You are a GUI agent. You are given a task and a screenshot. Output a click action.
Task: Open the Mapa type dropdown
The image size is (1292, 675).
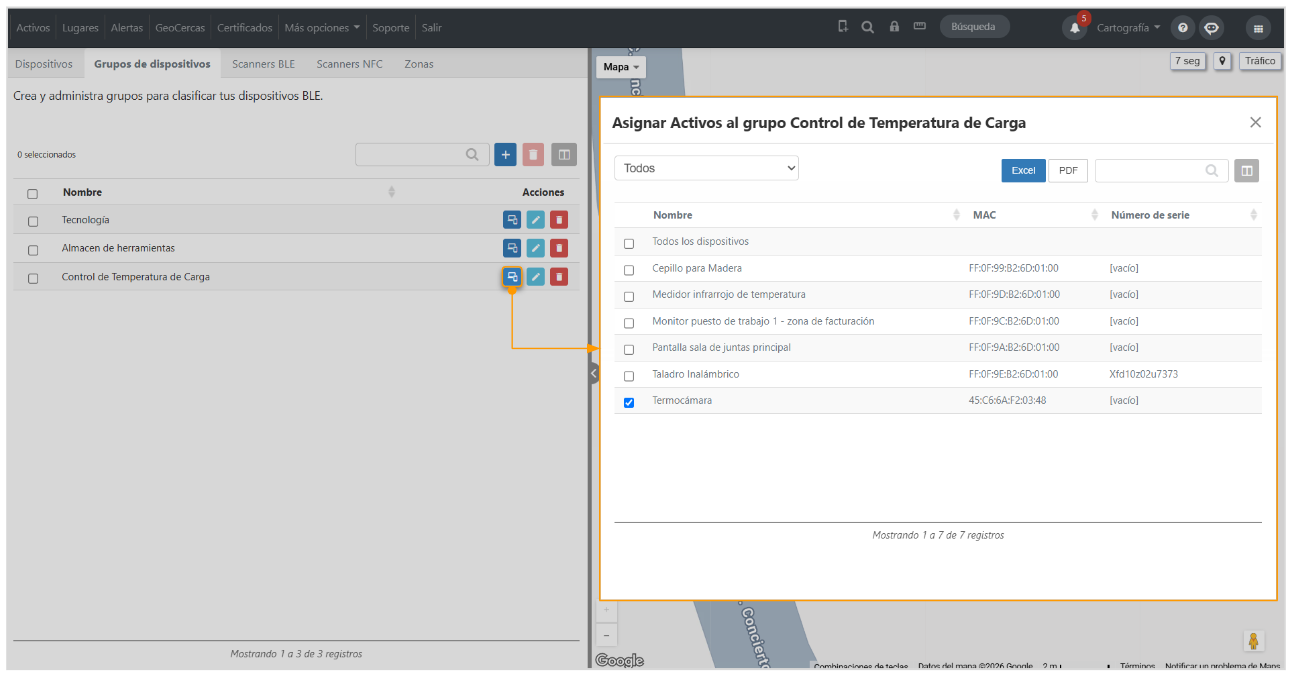click(621, 67)
